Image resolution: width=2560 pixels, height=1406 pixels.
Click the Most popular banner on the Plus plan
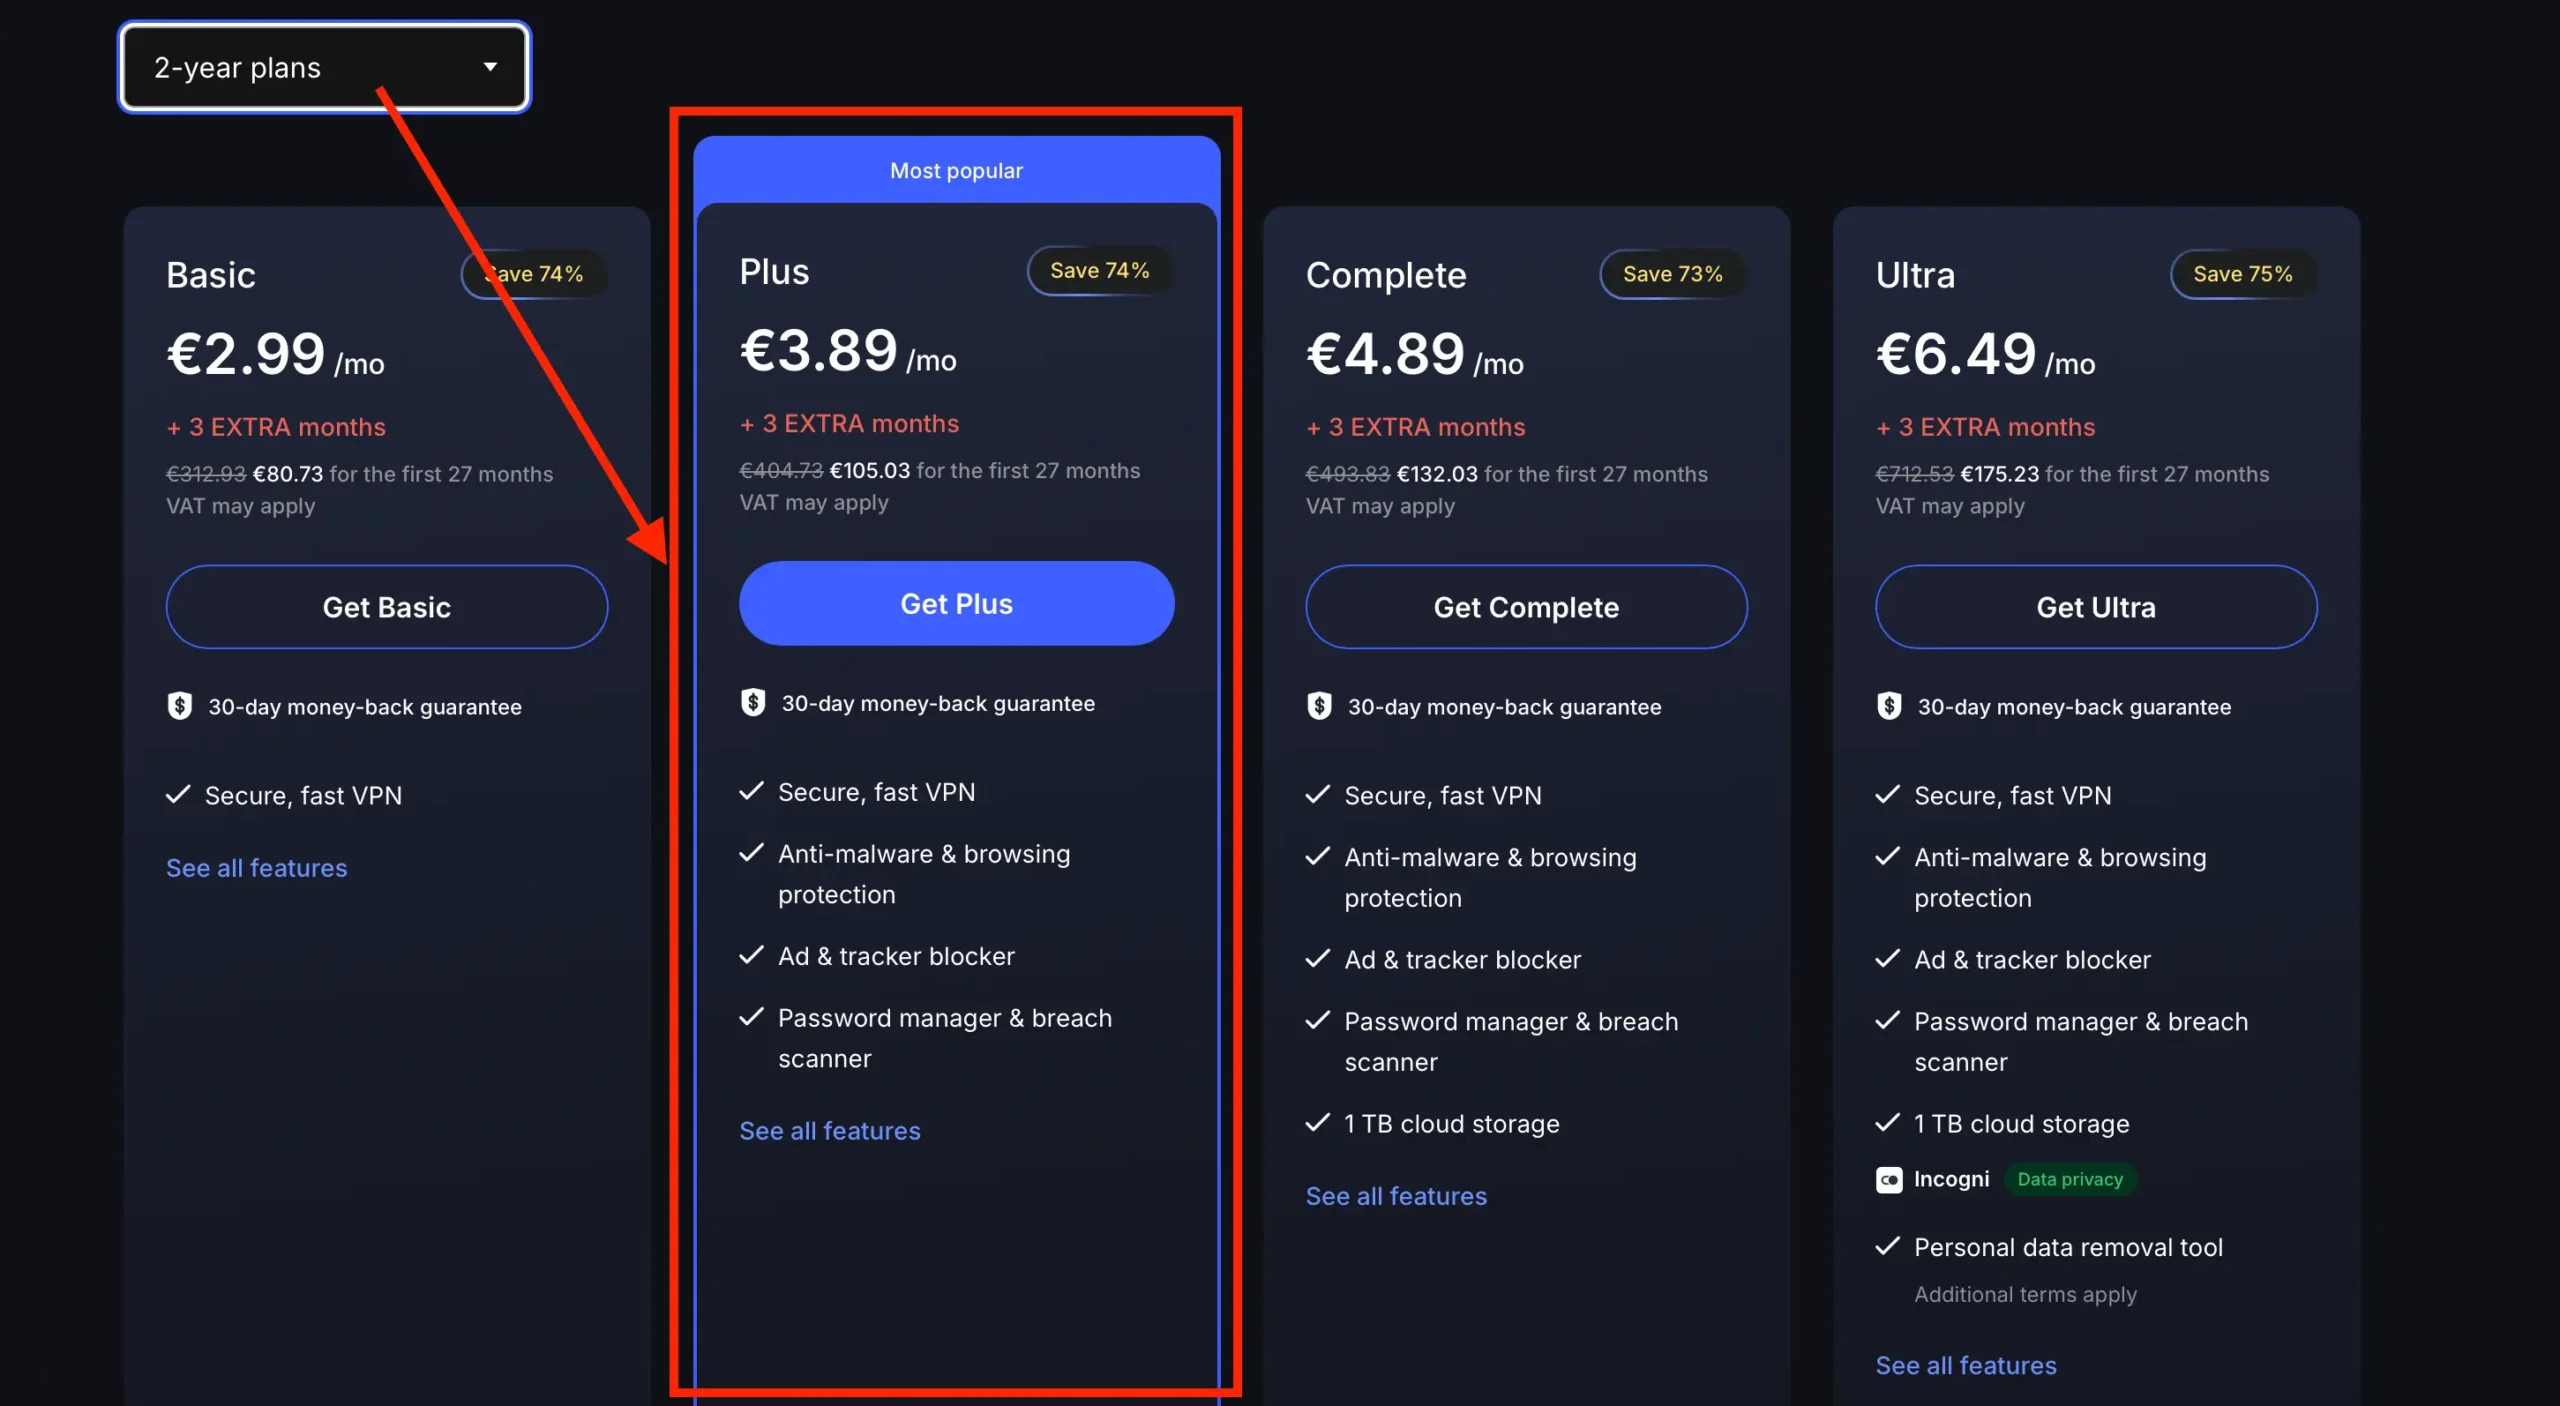pos(956,169)
